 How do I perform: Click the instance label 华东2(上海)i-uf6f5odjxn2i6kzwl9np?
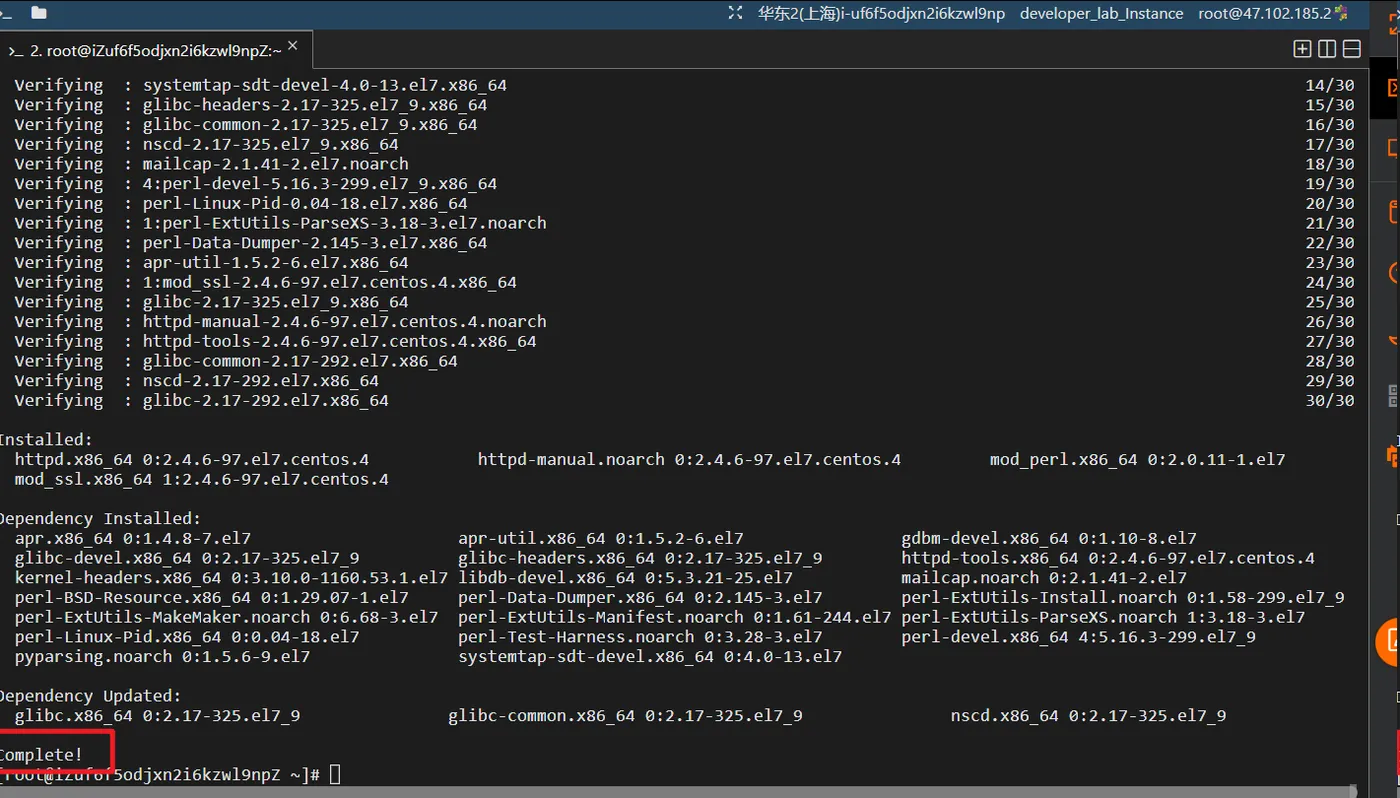(881, 13)
